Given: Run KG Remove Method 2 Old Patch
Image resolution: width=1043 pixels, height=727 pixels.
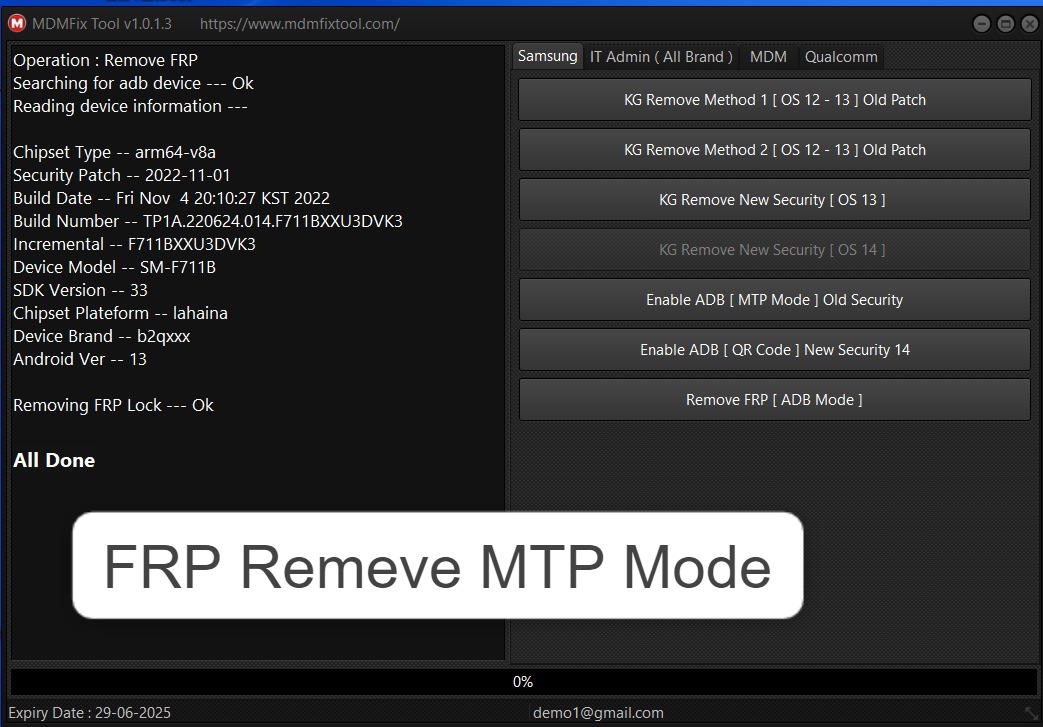Looking at the screenshot, I should pyautogui.click(x=774, y=149).
